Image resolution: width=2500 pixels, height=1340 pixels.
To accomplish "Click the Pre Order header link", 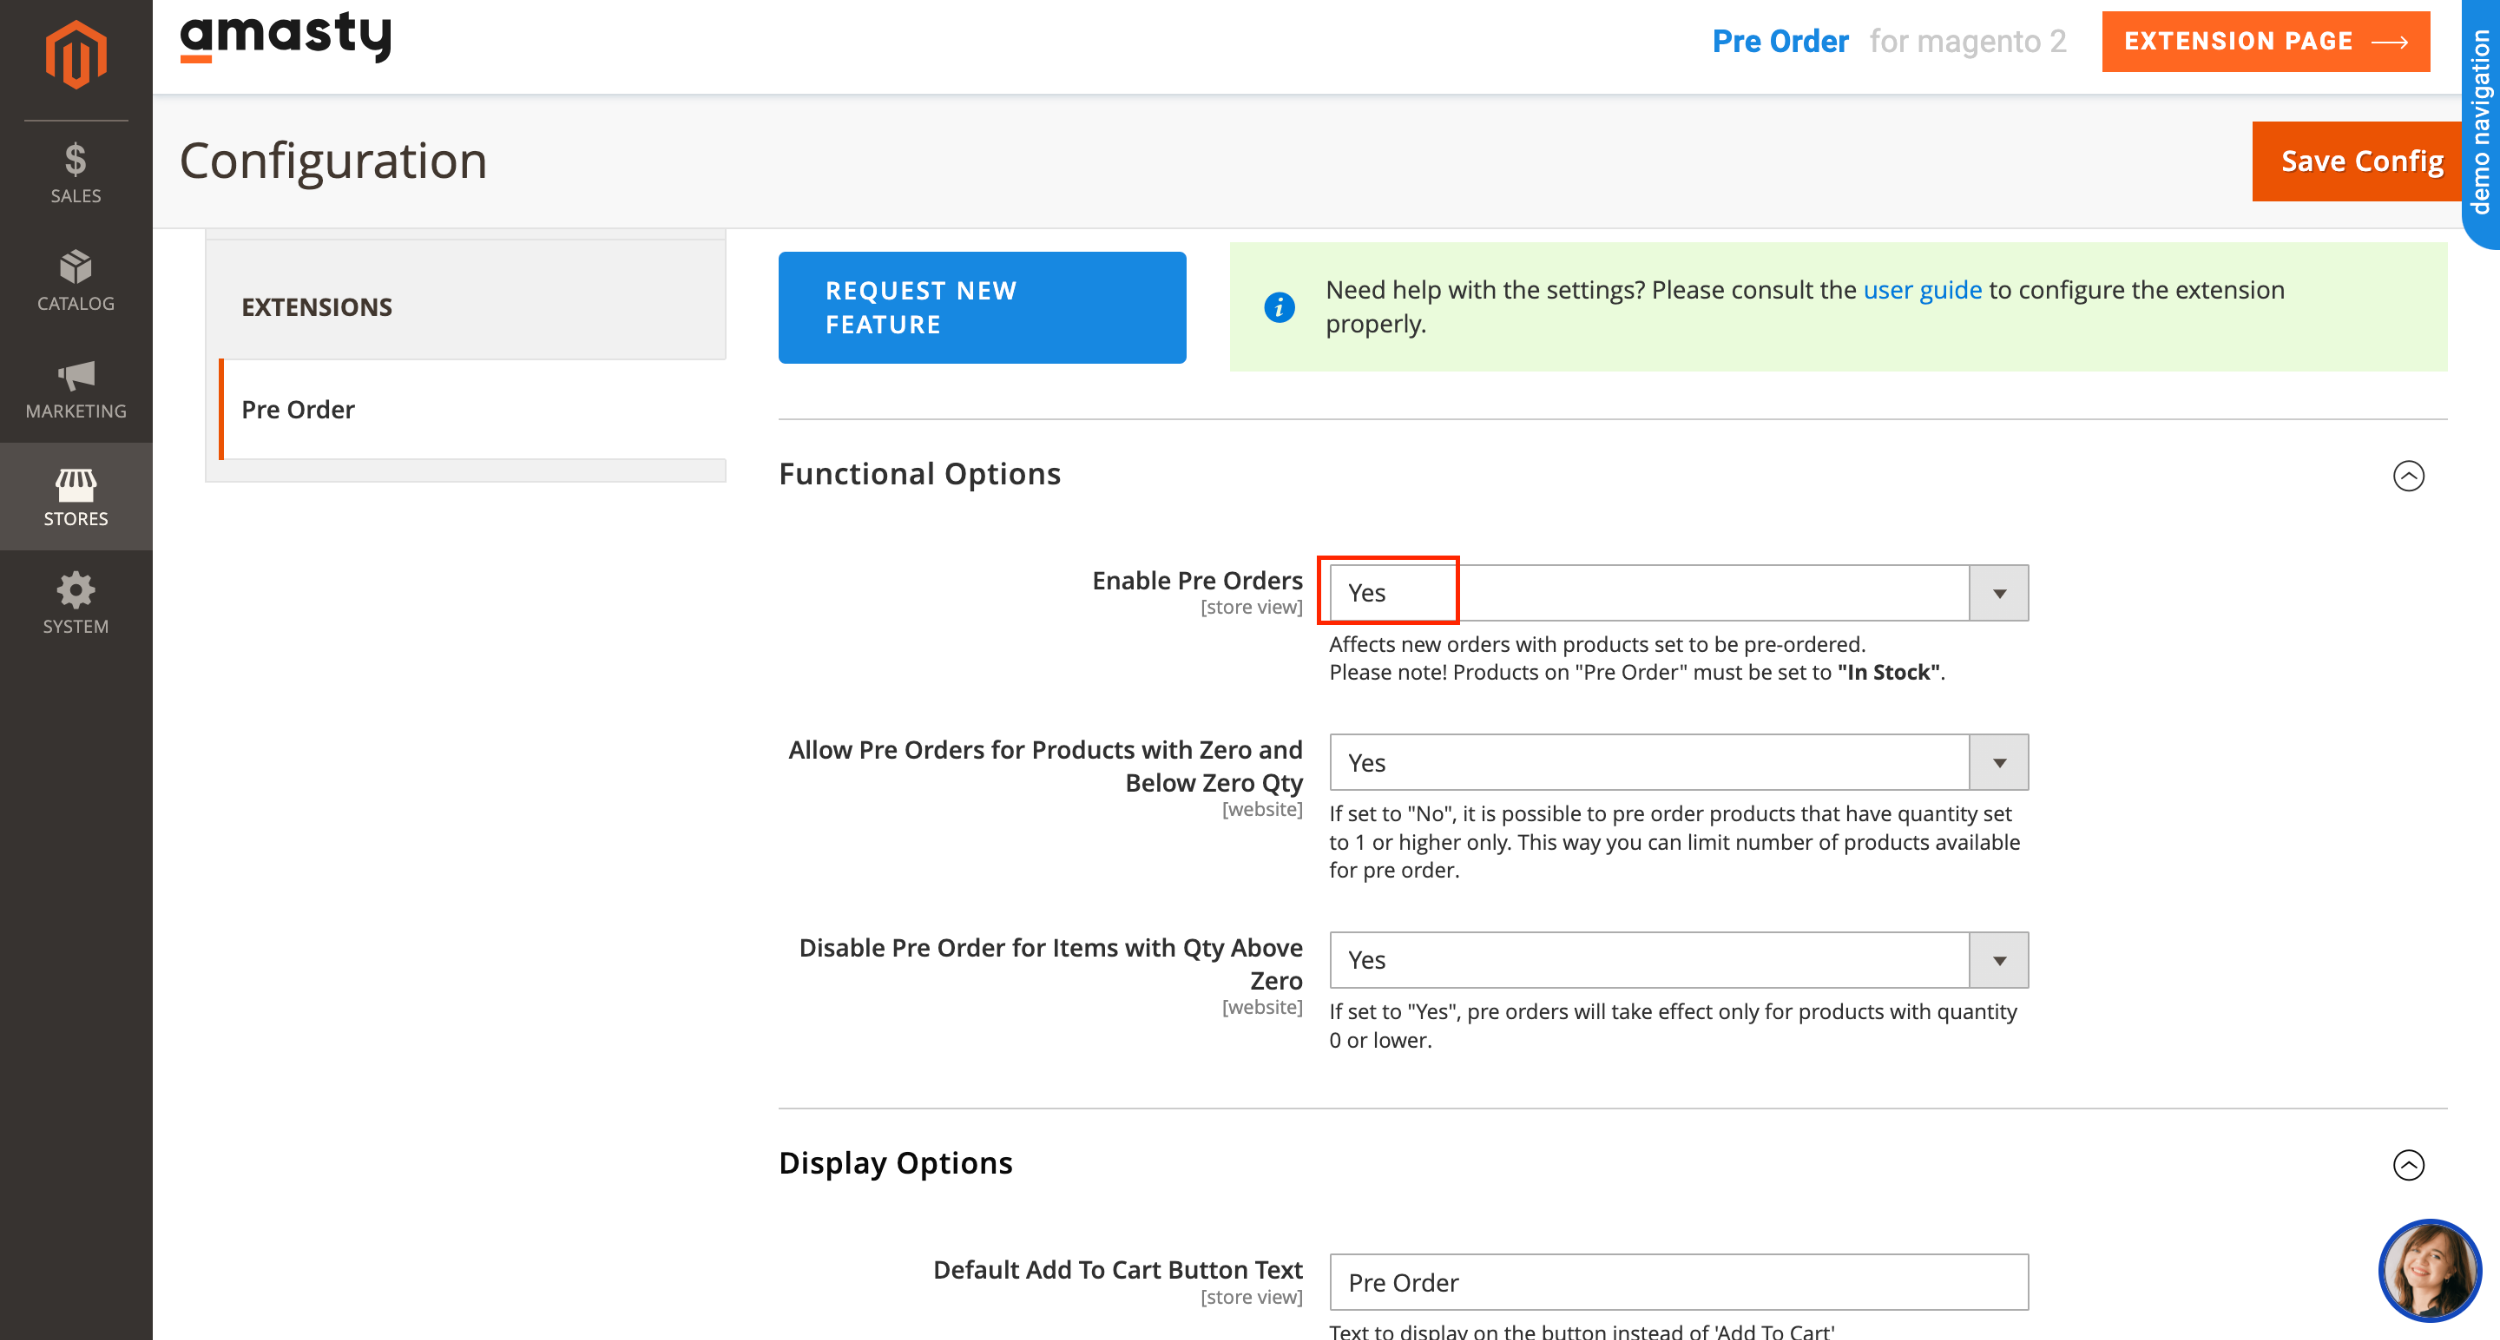I will [x=1782, y=40].
